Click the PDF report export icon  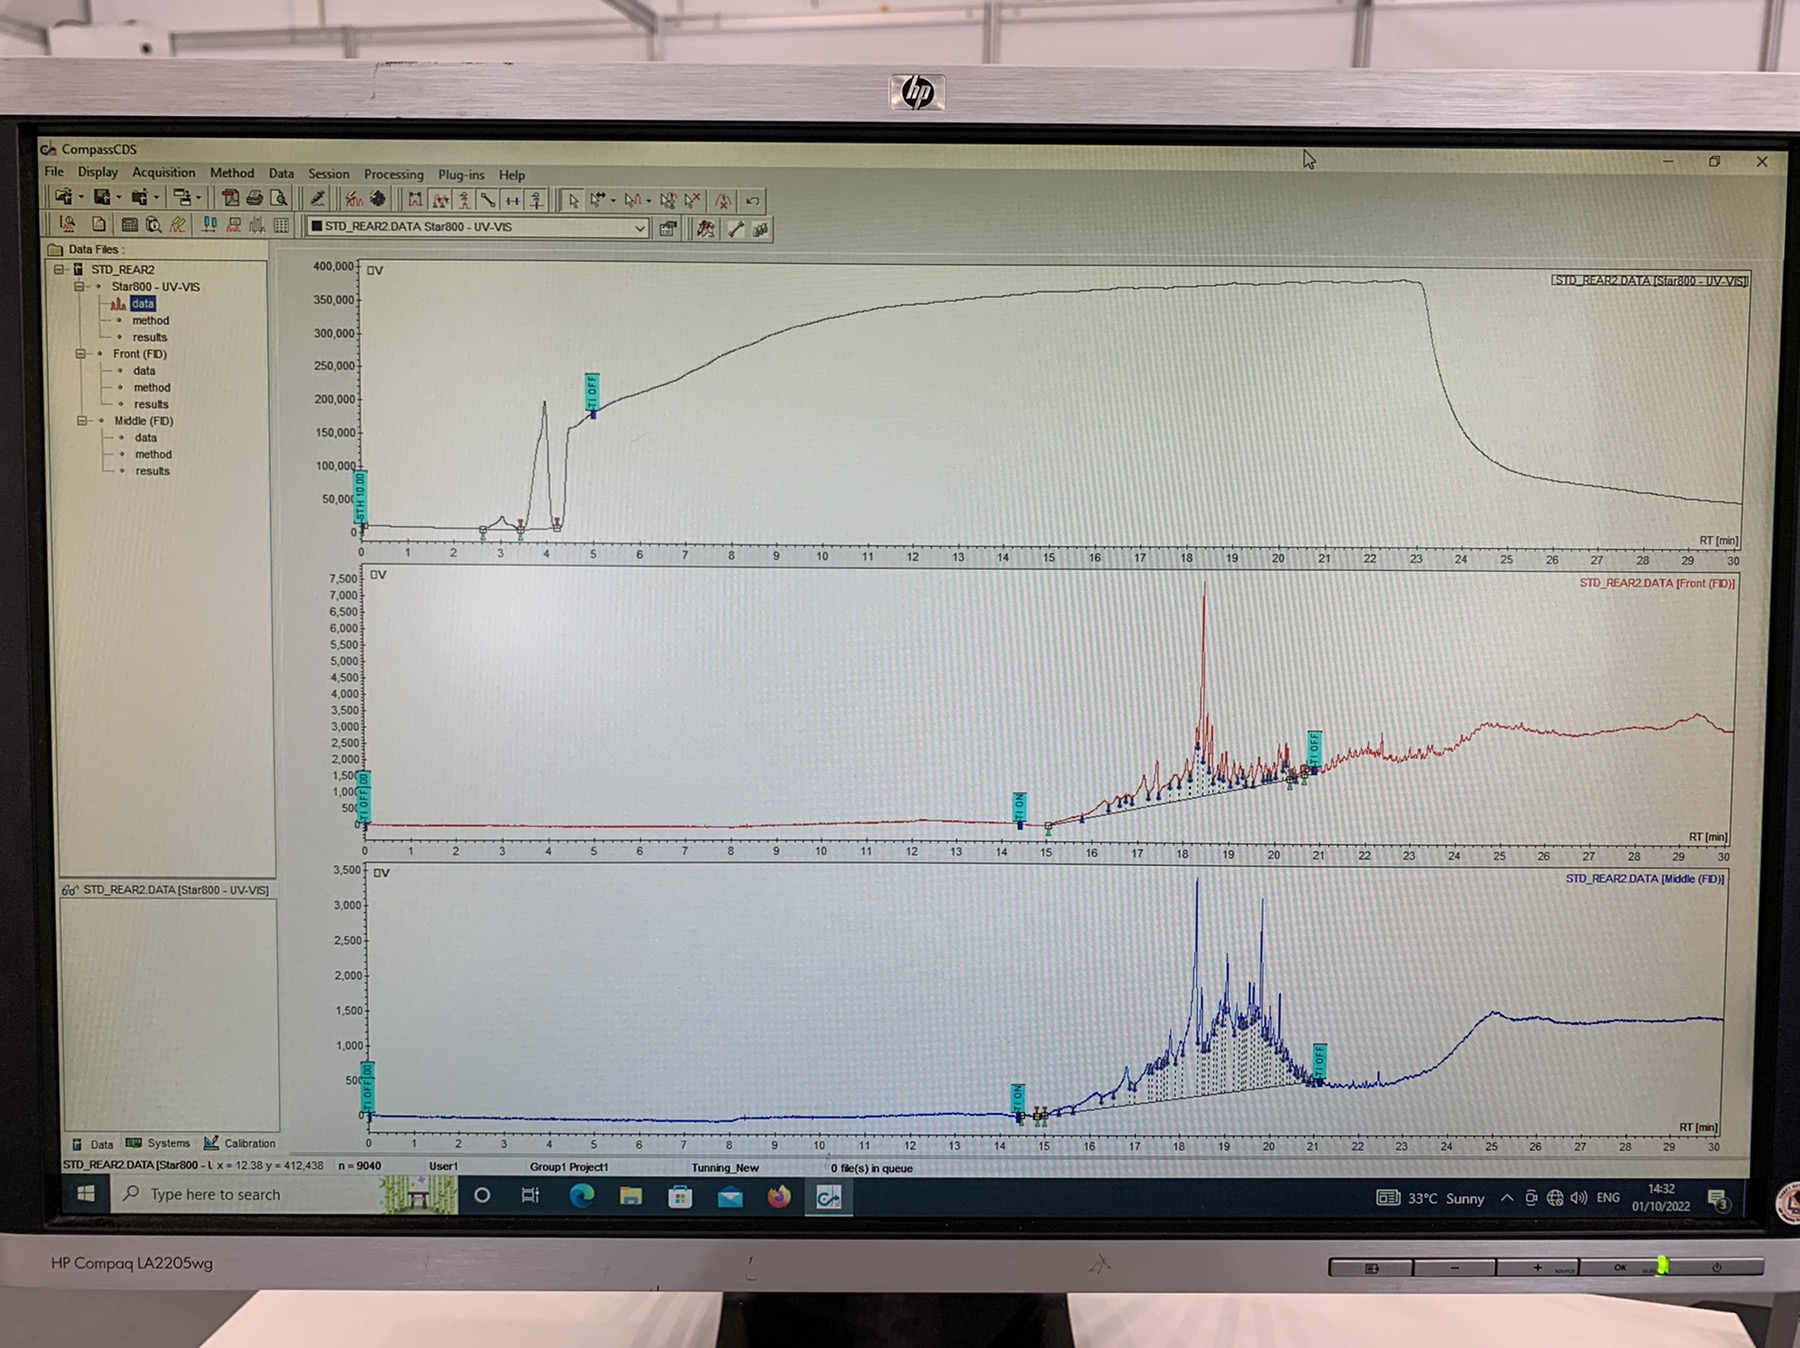point(230,198)
